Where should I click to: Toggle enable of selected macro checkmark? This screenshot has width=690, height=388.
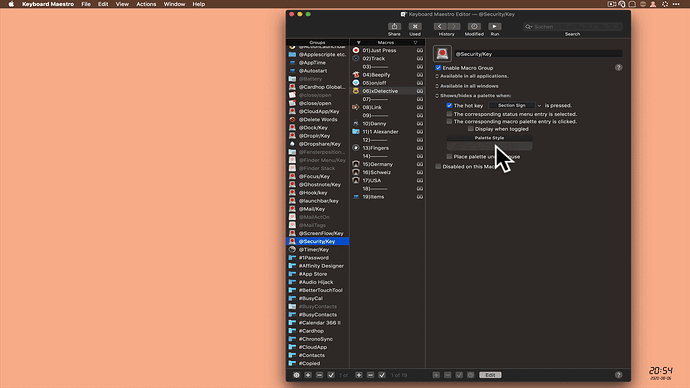coord(382,375)
